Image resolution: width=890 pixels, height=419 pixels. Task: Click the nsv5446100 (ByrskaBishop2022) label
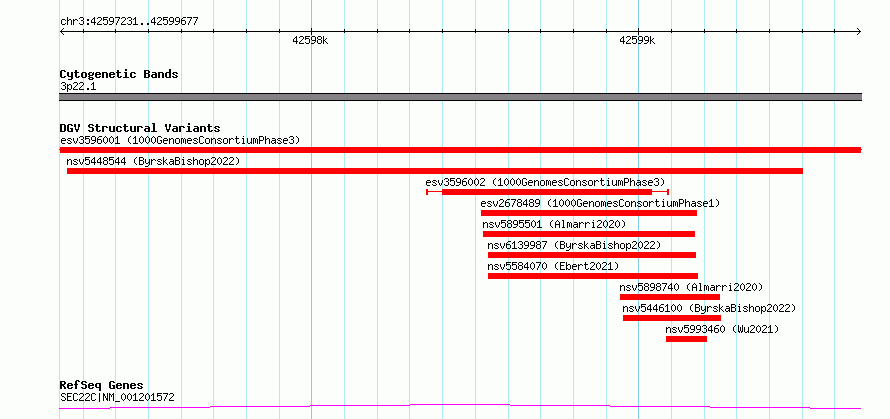click(x=710, y=308)
